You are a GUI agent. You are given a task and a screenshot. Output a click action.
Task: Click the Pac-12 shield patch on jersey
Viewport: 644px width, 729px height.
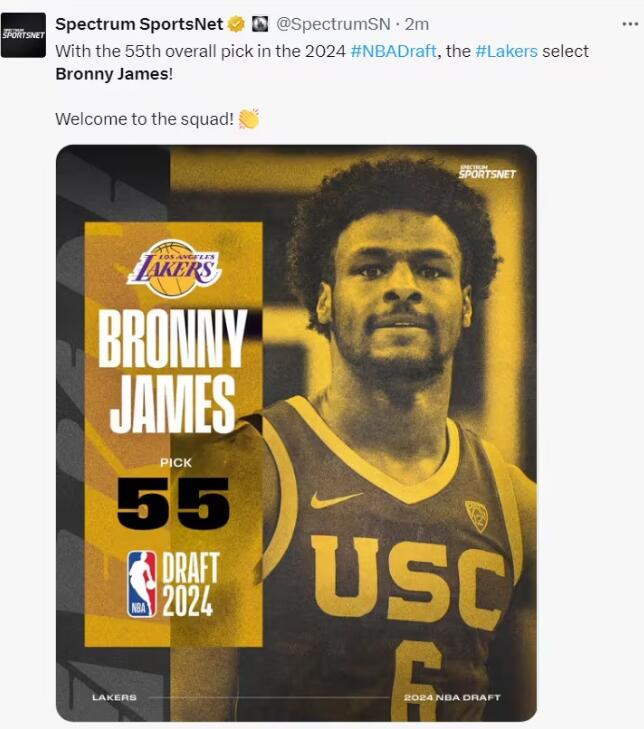click(477, 516)
